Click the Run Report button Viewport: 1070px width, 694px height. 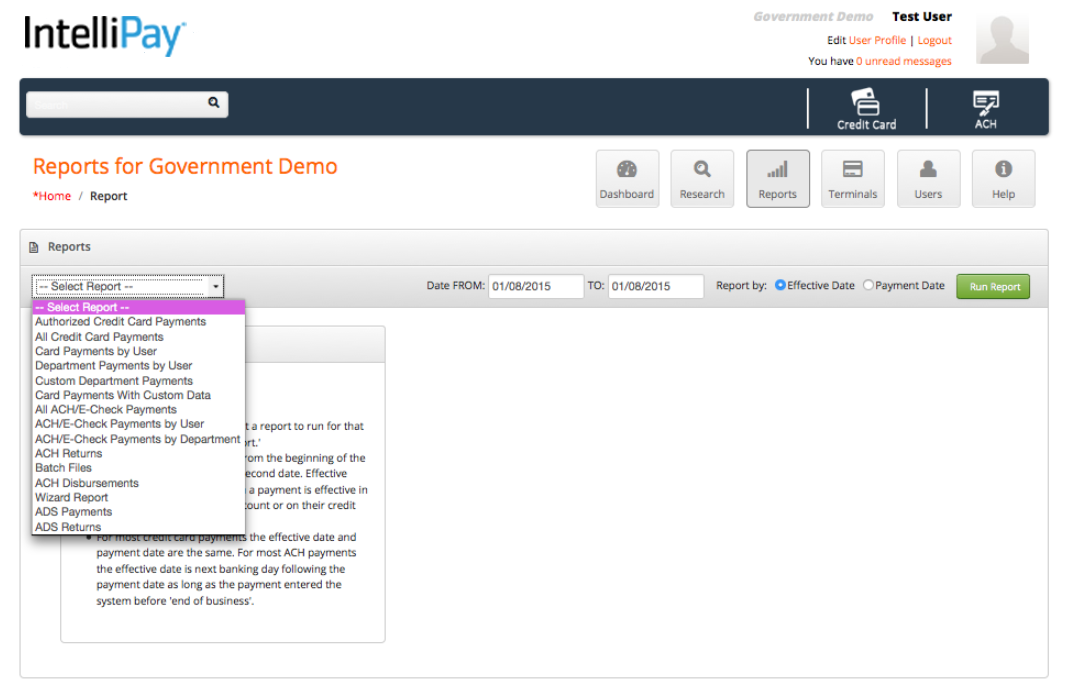pos(992,286)
